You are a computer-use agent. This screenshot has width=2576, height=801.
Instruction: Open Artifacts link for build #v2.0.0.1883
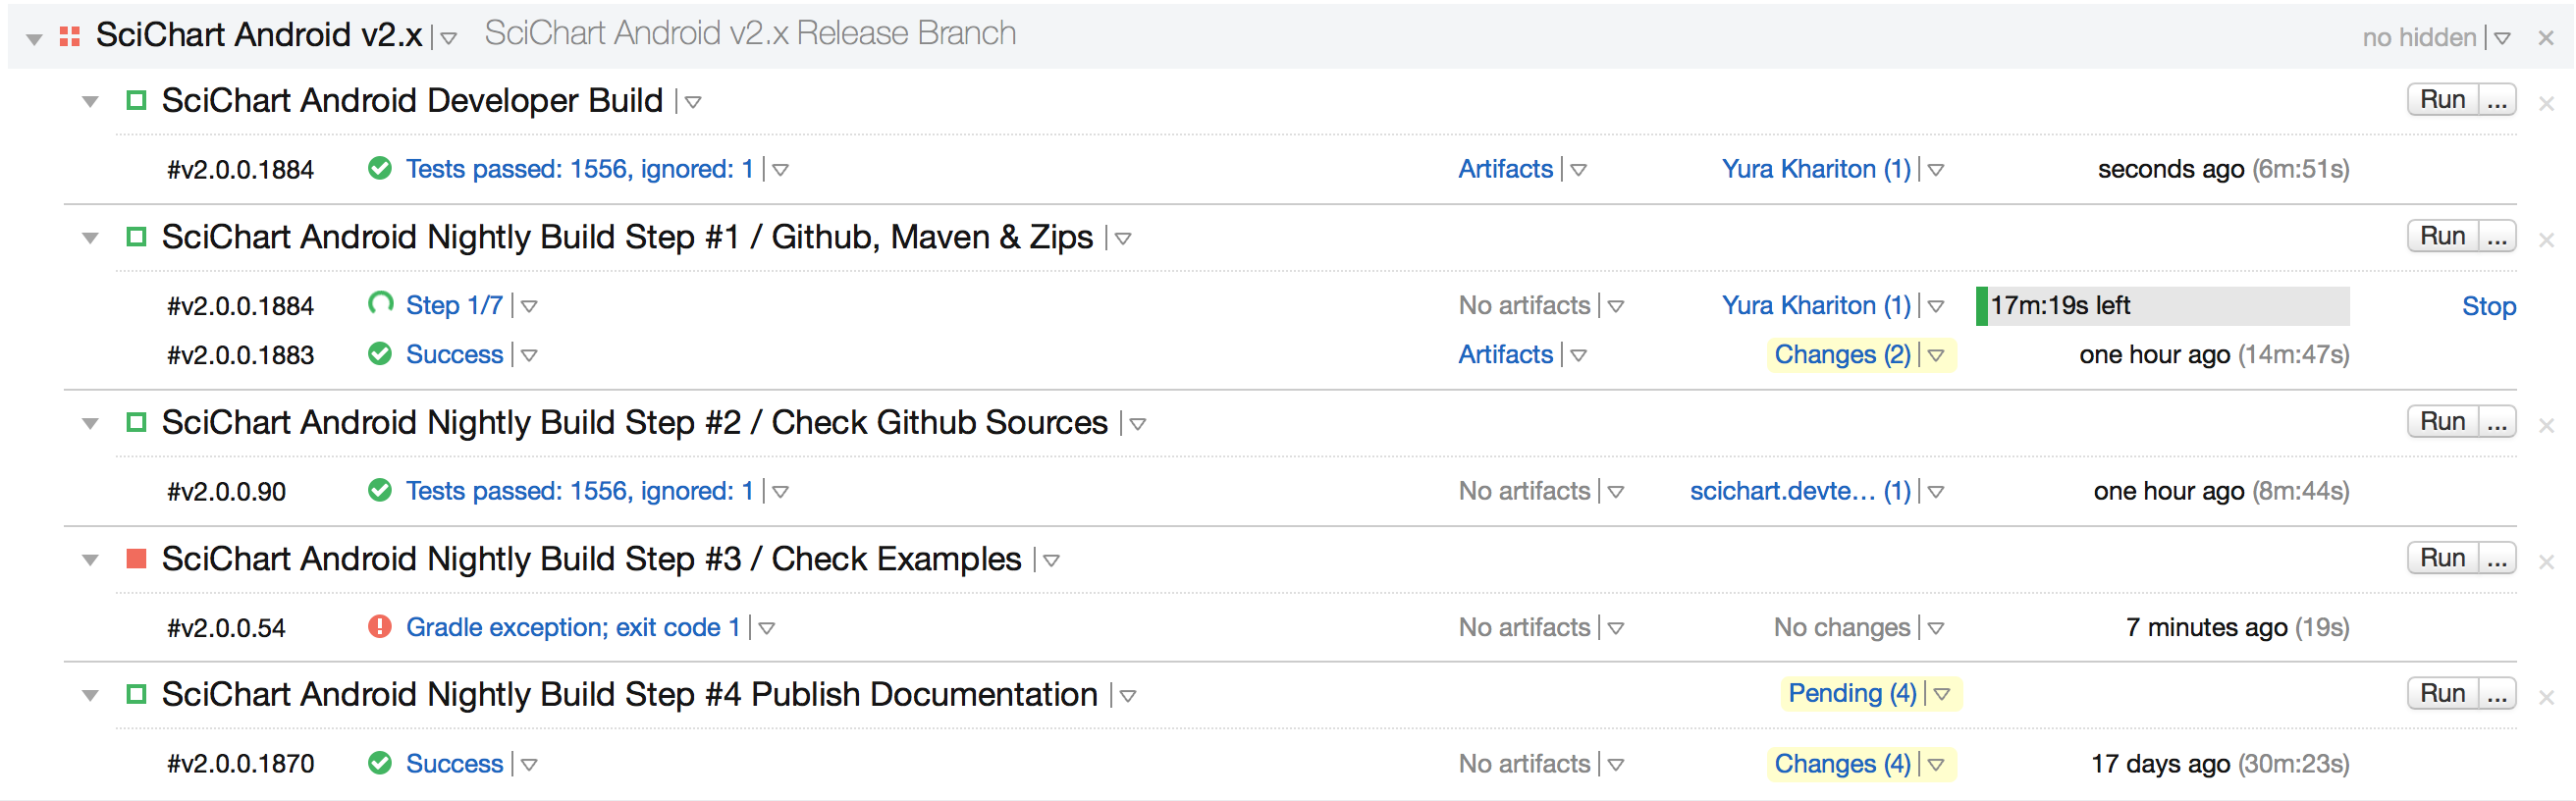point(1505,354)
